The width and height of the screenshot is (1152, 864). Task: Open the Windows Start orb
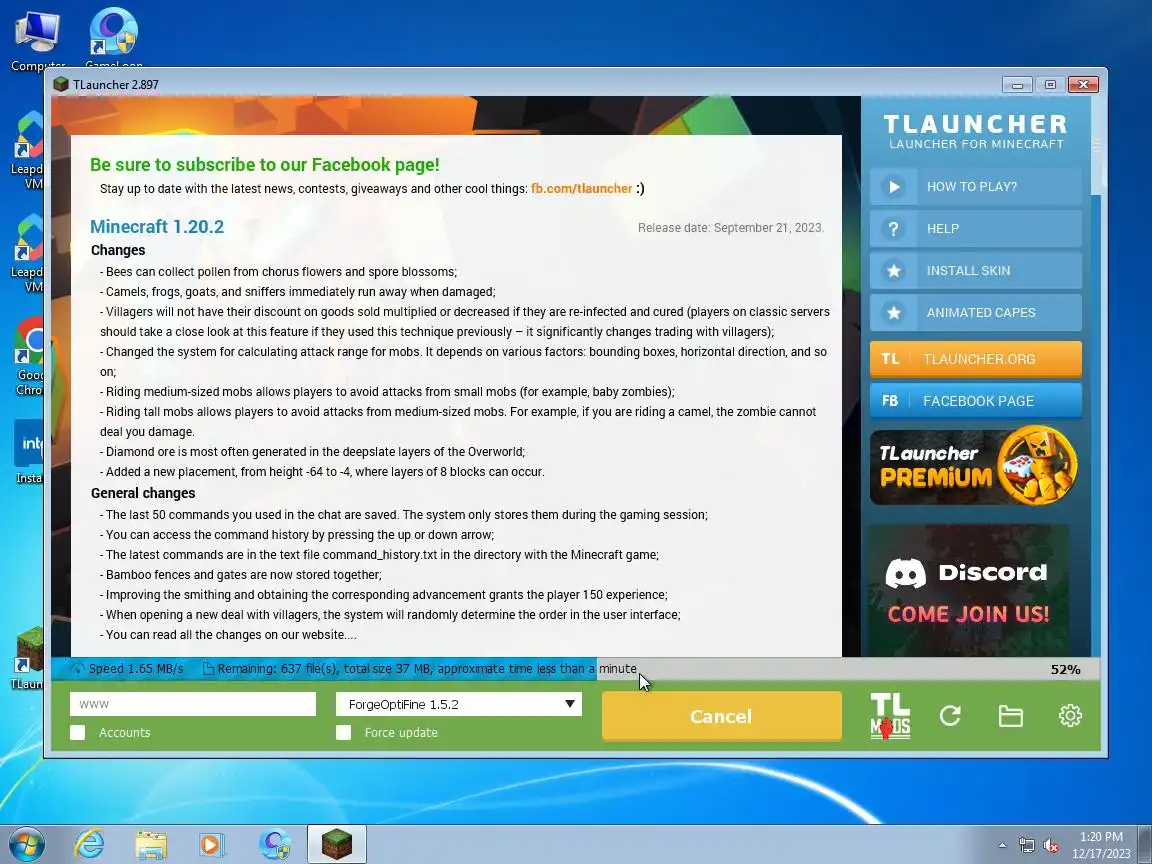(x=26, y=845)
